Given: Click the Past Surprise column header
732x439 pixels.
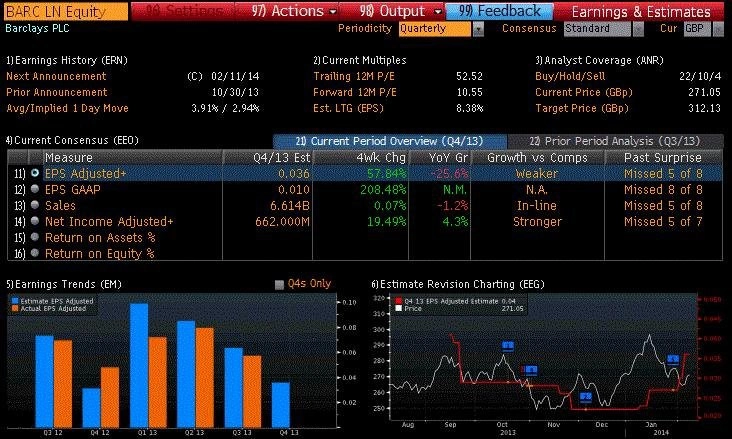Looking at the screenshot, I should (663, 157).
